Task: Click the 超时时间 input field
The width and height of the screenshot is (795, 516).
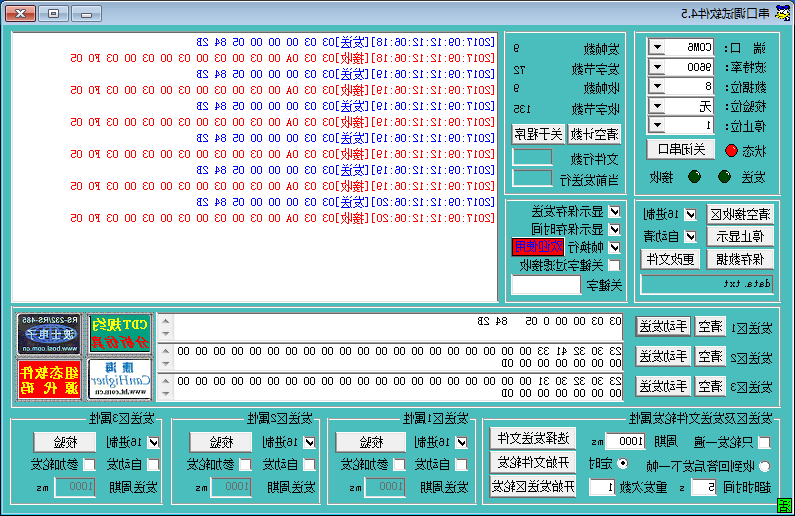Action: tap(704, 488)
